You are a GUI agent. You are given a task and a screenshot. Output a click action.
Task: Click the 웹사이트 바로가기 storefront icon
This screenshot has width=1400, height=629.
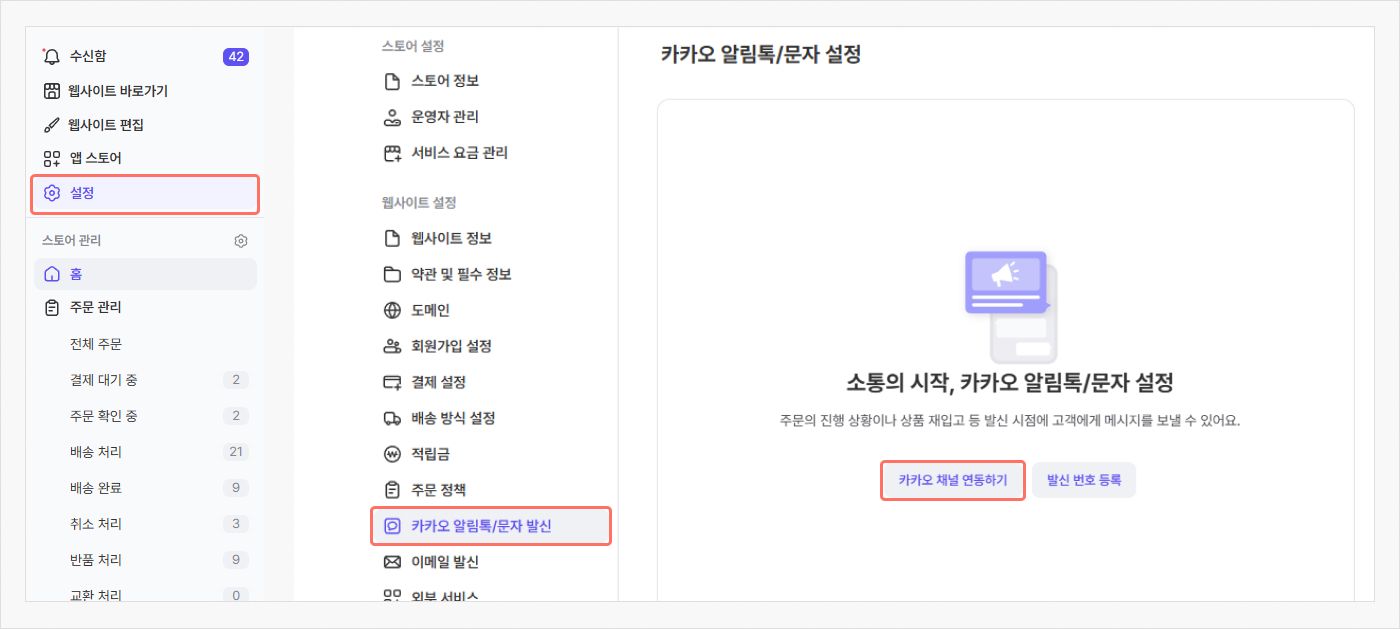tap(52, 91)
